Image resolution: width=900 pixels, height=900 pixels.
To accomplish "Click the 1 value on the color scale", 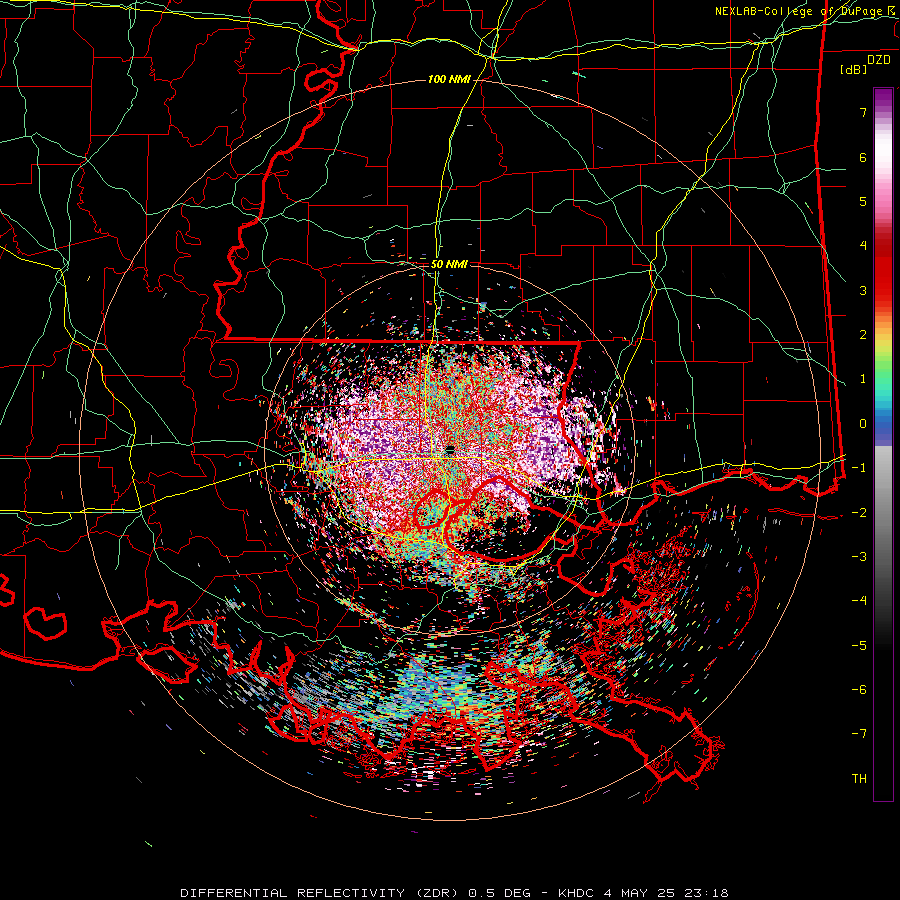I will tap(863, 379).
